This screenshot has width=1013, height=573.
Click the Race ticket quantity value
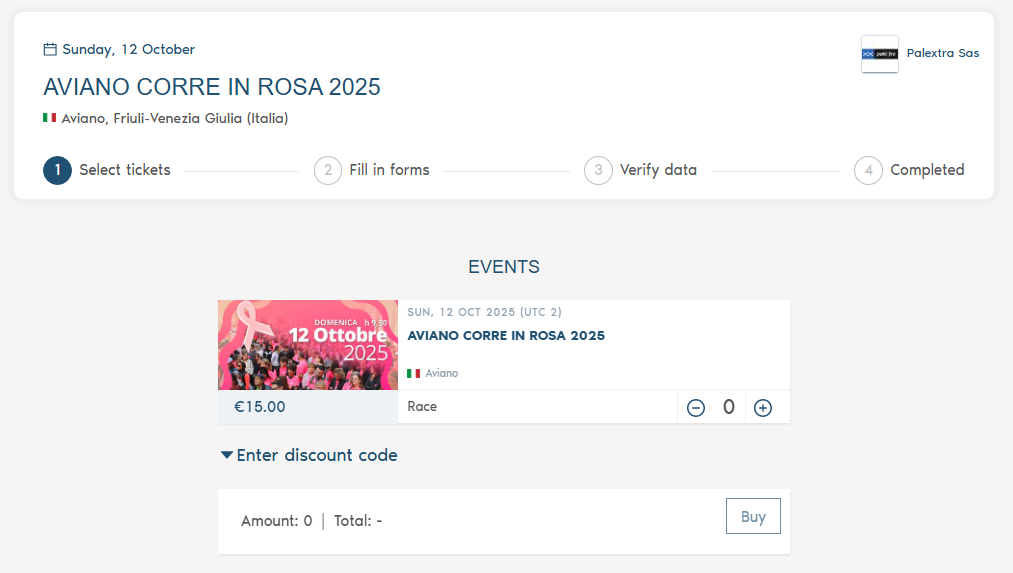coord(729,407)
